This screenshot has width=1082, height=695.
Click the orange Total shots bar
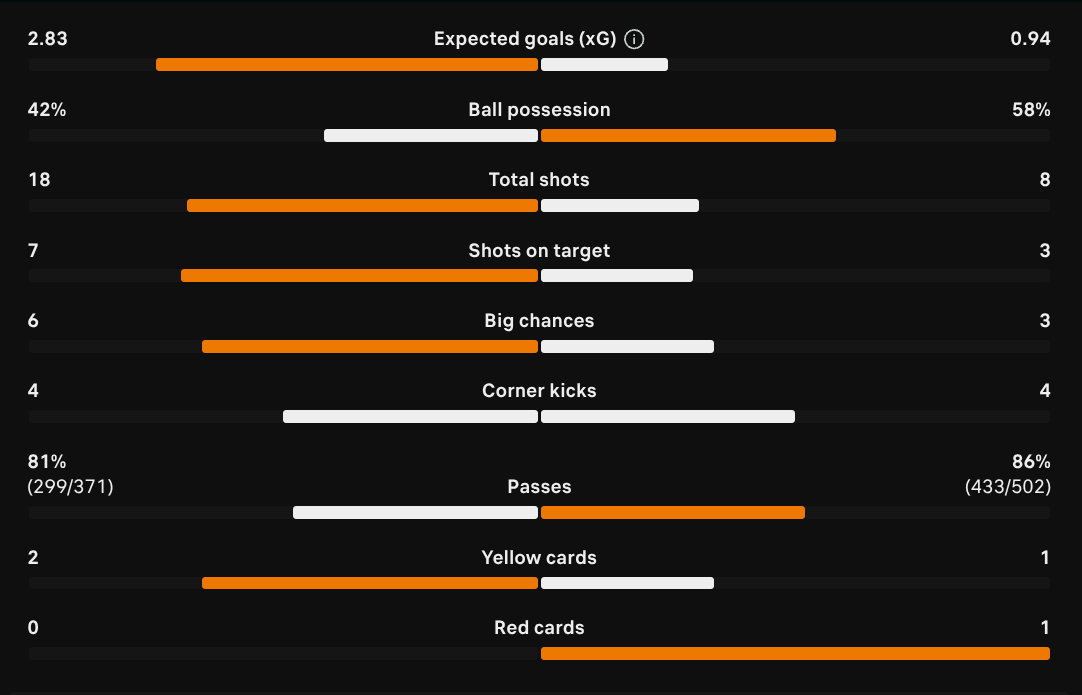tap(362, 206)
